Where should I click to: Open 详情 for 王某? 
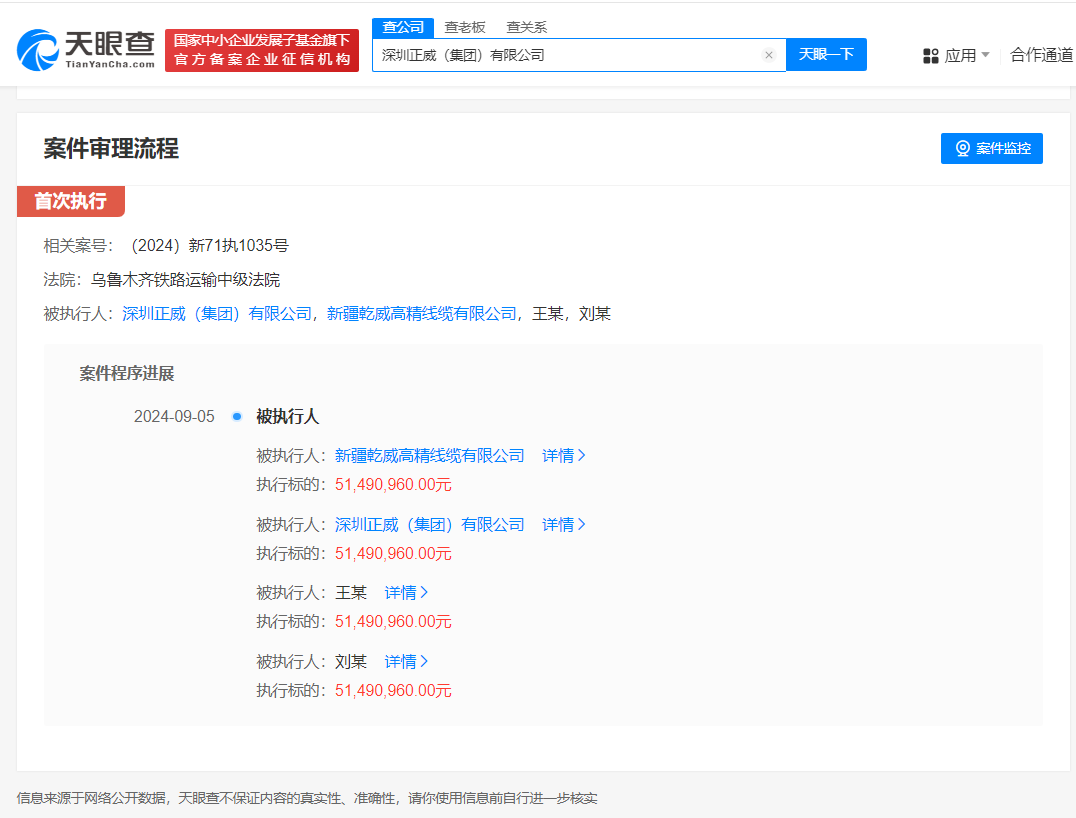pyautogui.click(x=406, y=593)
